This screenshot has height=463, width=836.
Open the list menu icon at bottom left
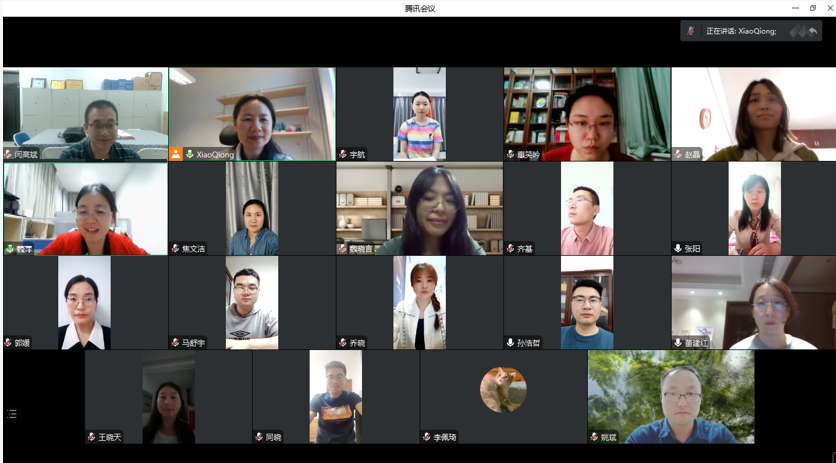point(12,413)
